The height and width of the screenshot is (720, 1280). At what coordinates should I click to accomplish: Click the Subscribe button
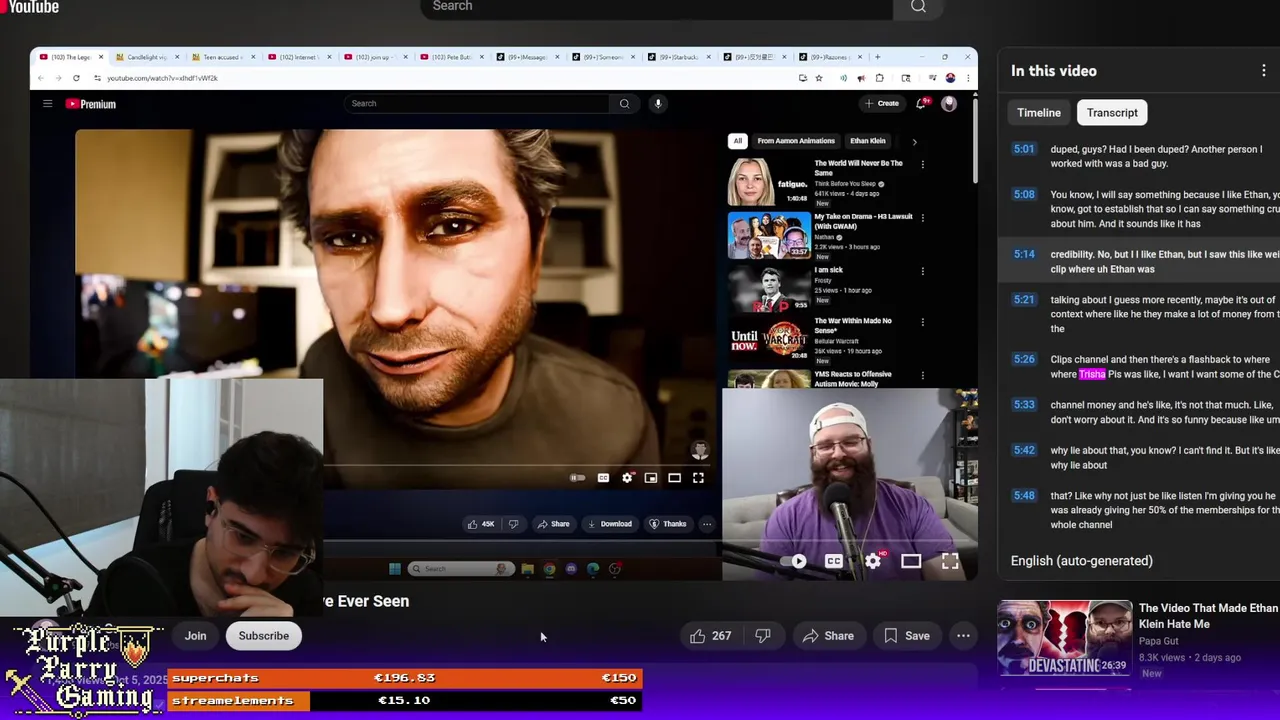click(264, 636)
